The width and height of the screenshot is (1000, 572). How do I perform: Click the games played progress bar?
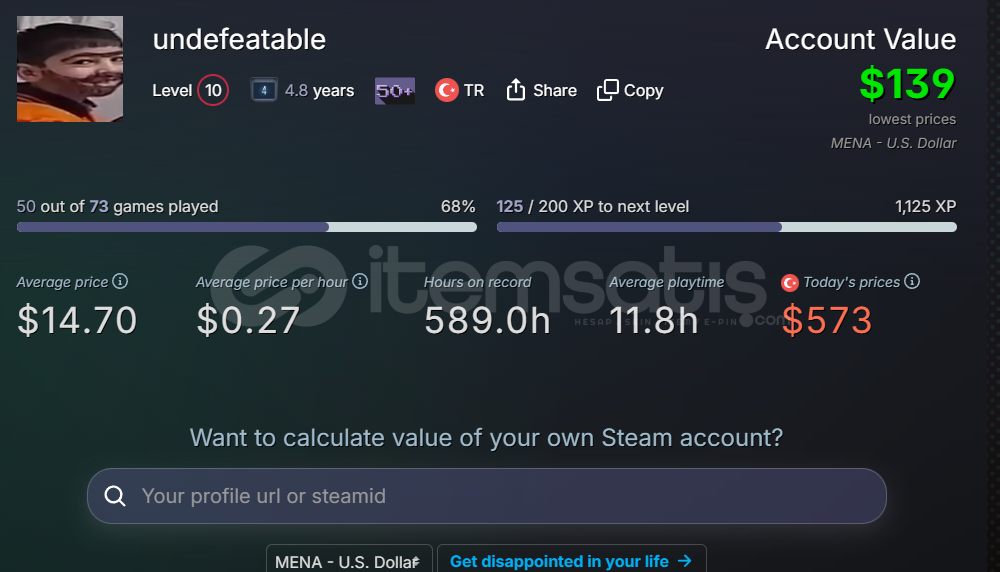[x=246, y=227]
